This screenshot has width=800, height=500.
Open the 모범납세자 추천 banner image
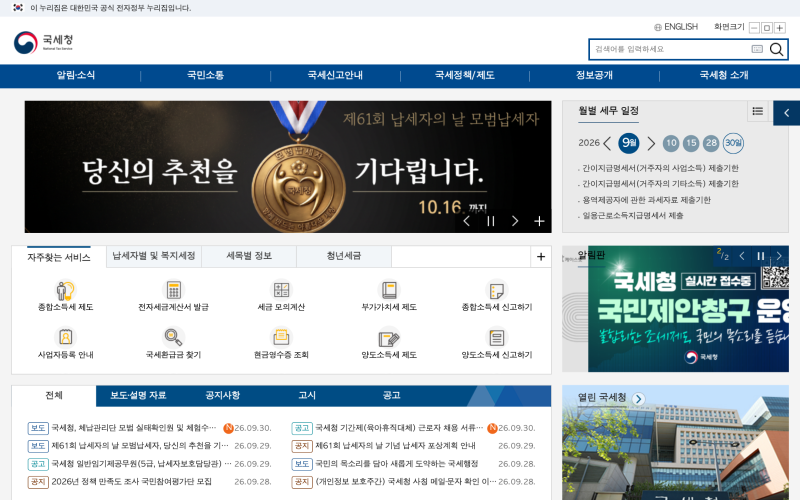pos(288,167)
